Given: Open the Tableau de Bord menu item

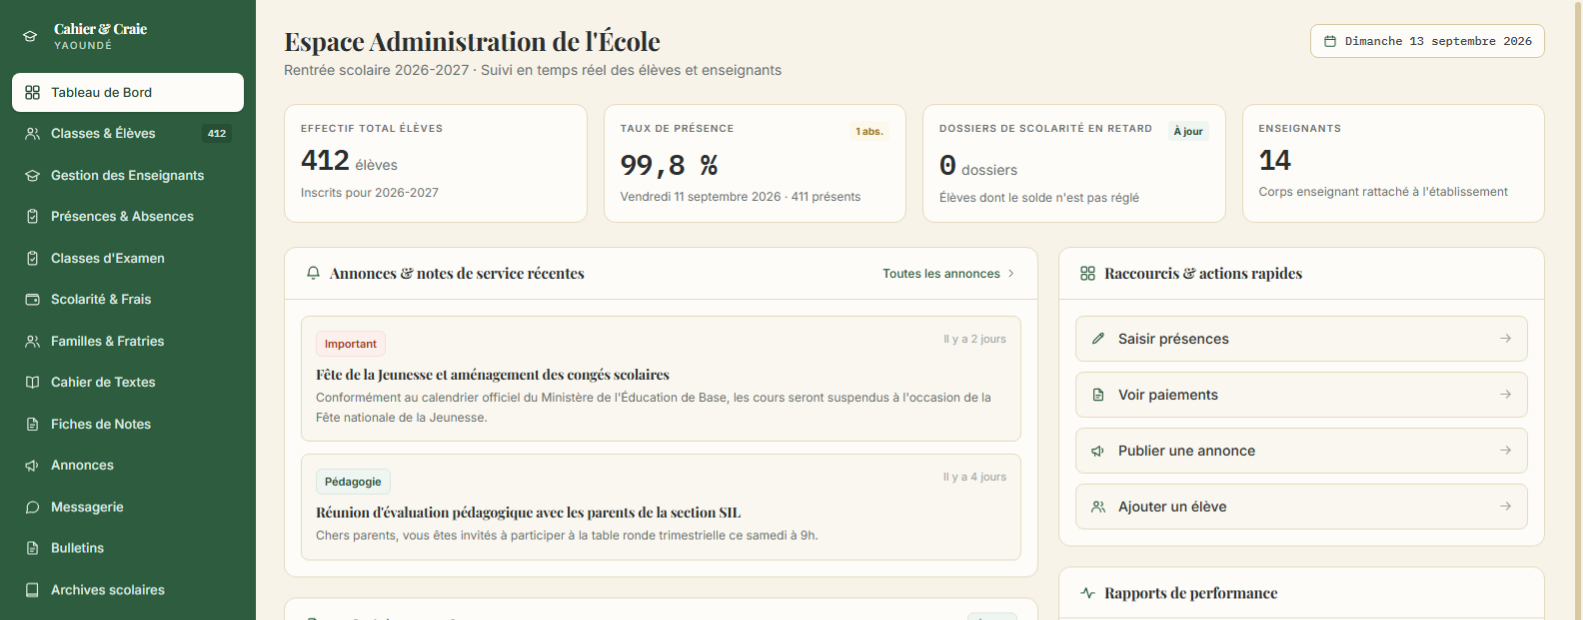Looking at the screenshot, I should pos(128,92).
